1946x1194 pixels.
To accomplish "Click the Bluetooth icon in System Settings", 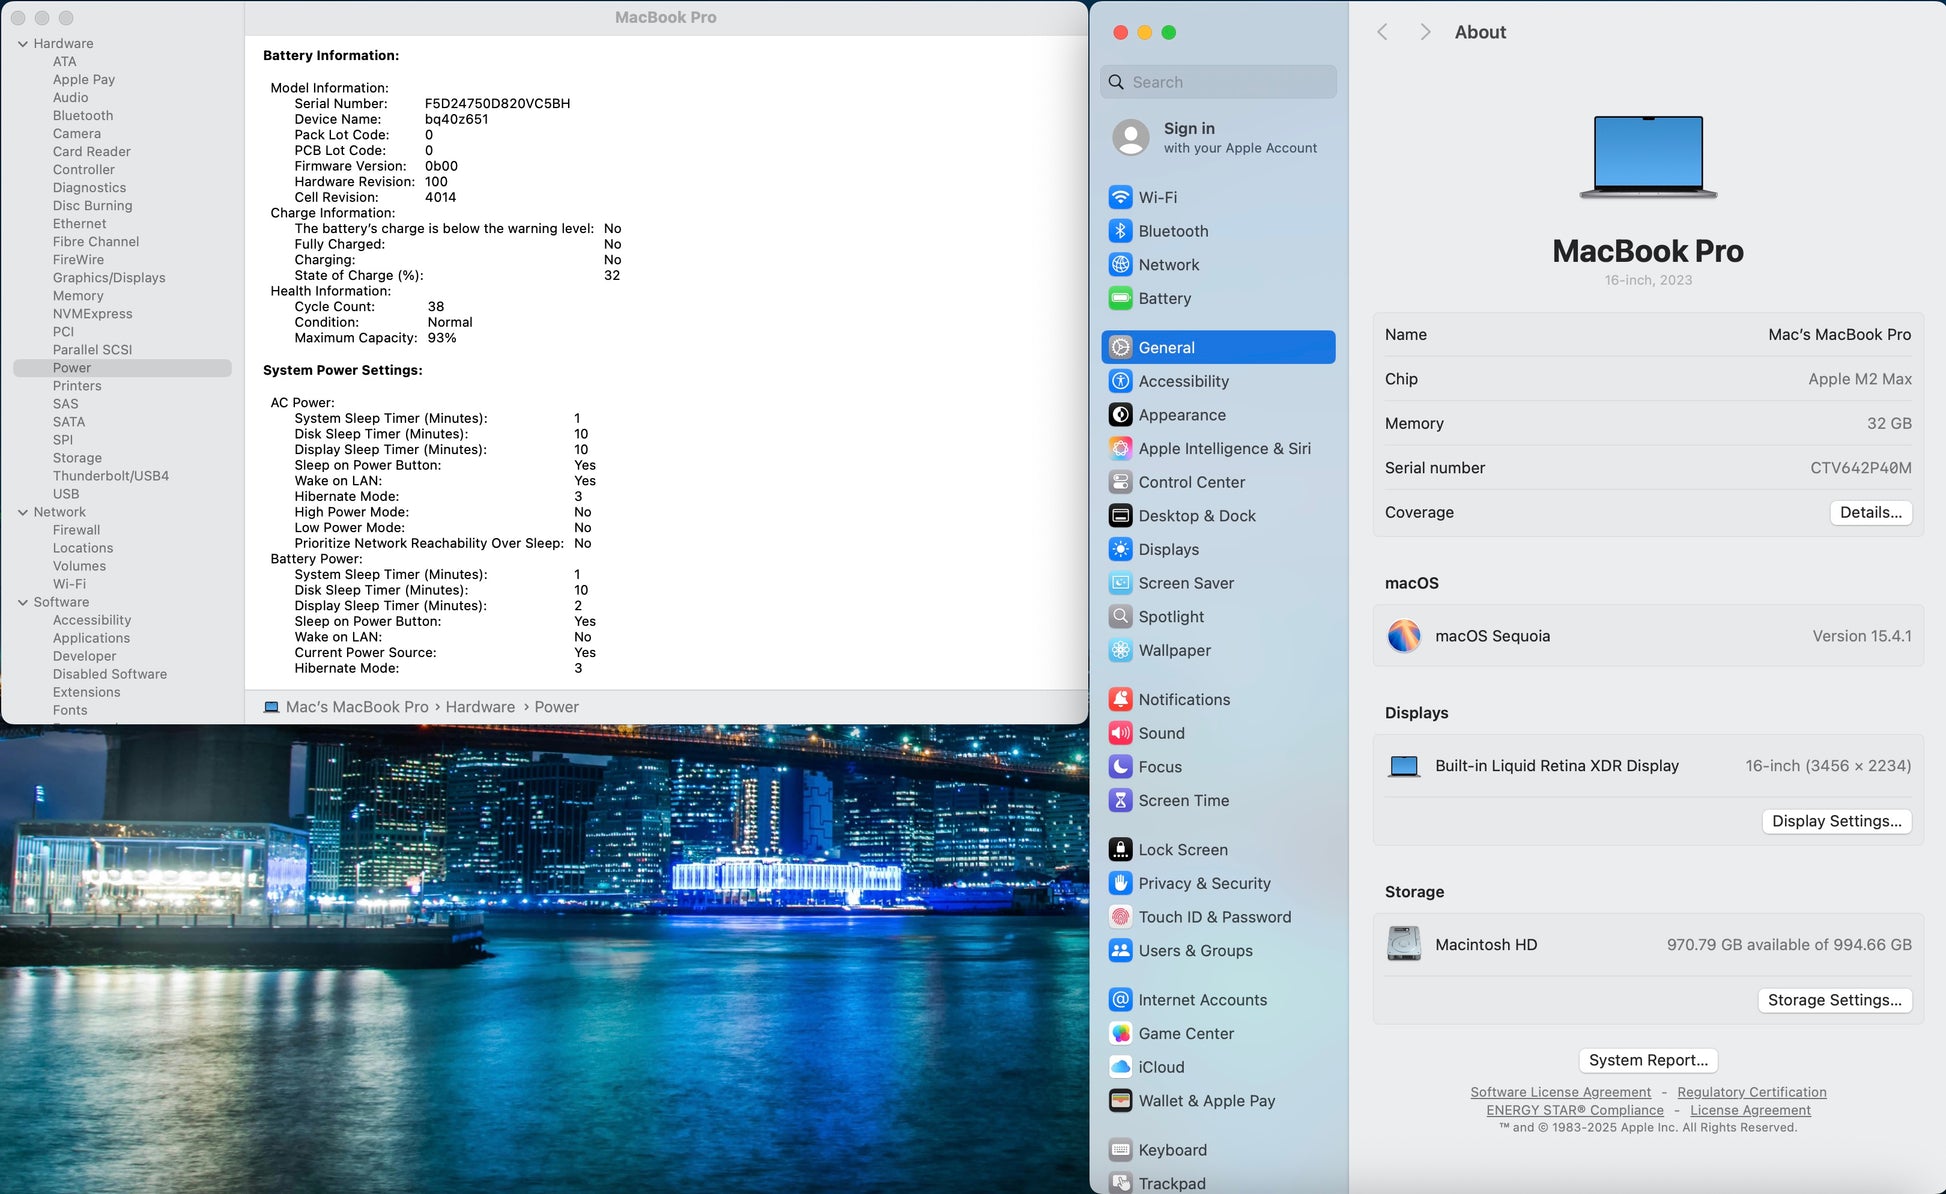I will 1120,231.
